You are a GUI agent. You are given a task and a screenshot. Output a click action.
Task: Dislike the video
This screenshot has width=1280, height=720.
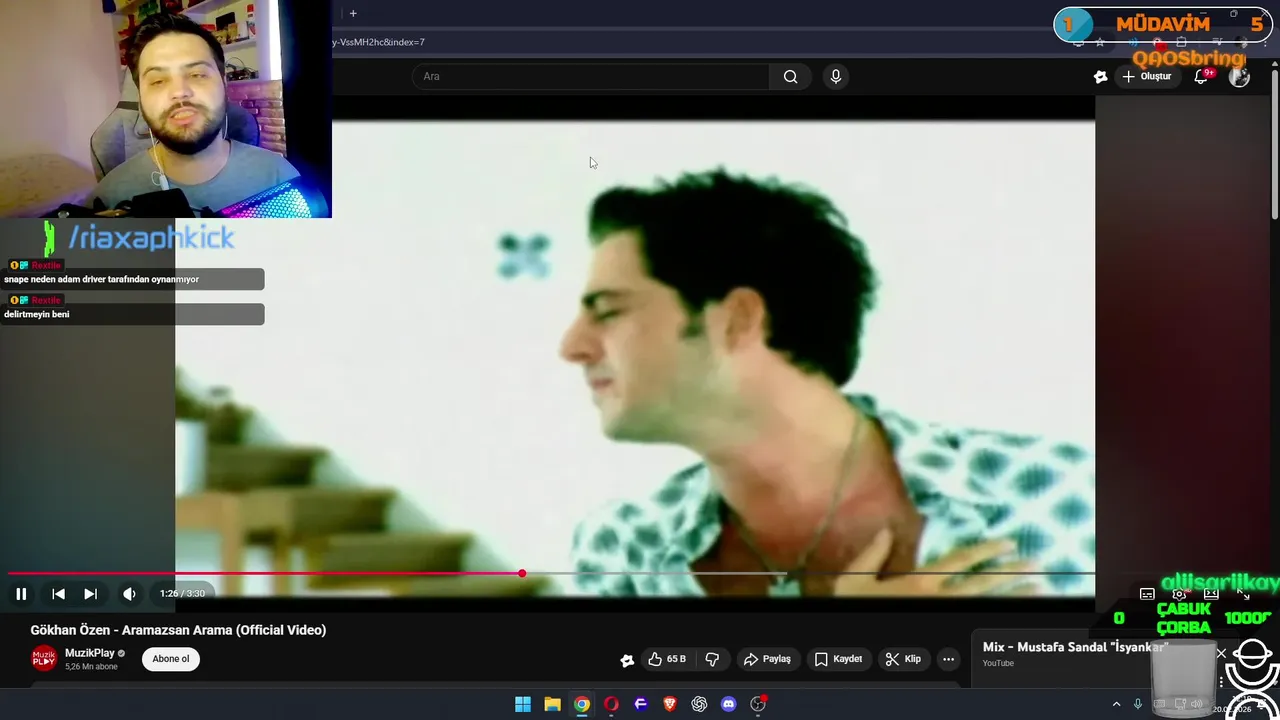pos(712,659)
